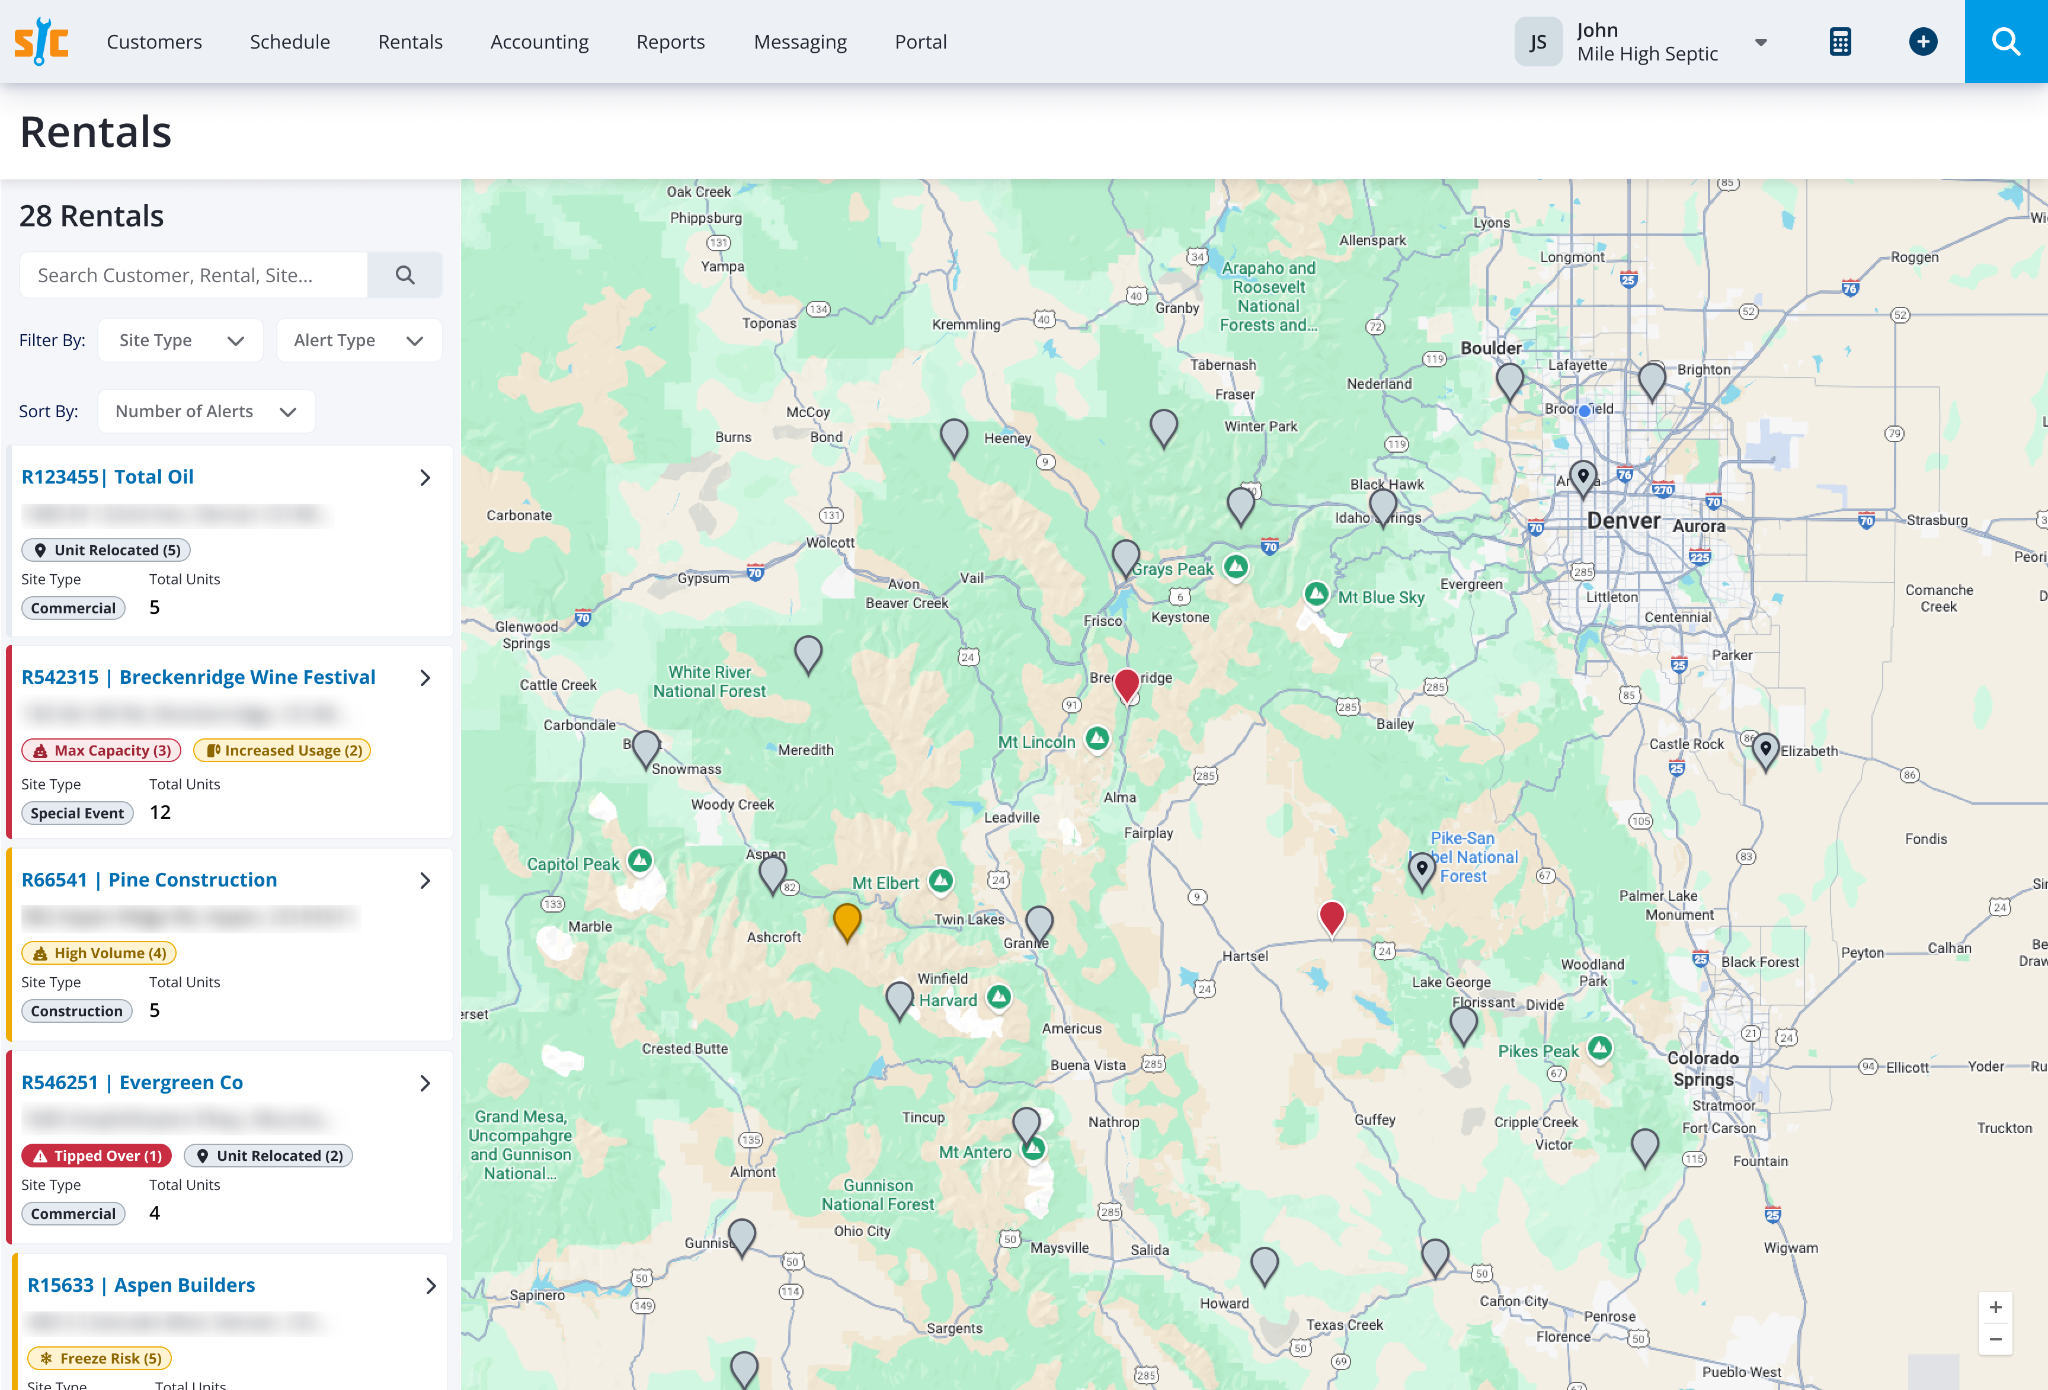Viewport: 2048px width, 1390px height.
Task: Click the gray pin beside Grays Peak
Action: (x=1126, y=558)
